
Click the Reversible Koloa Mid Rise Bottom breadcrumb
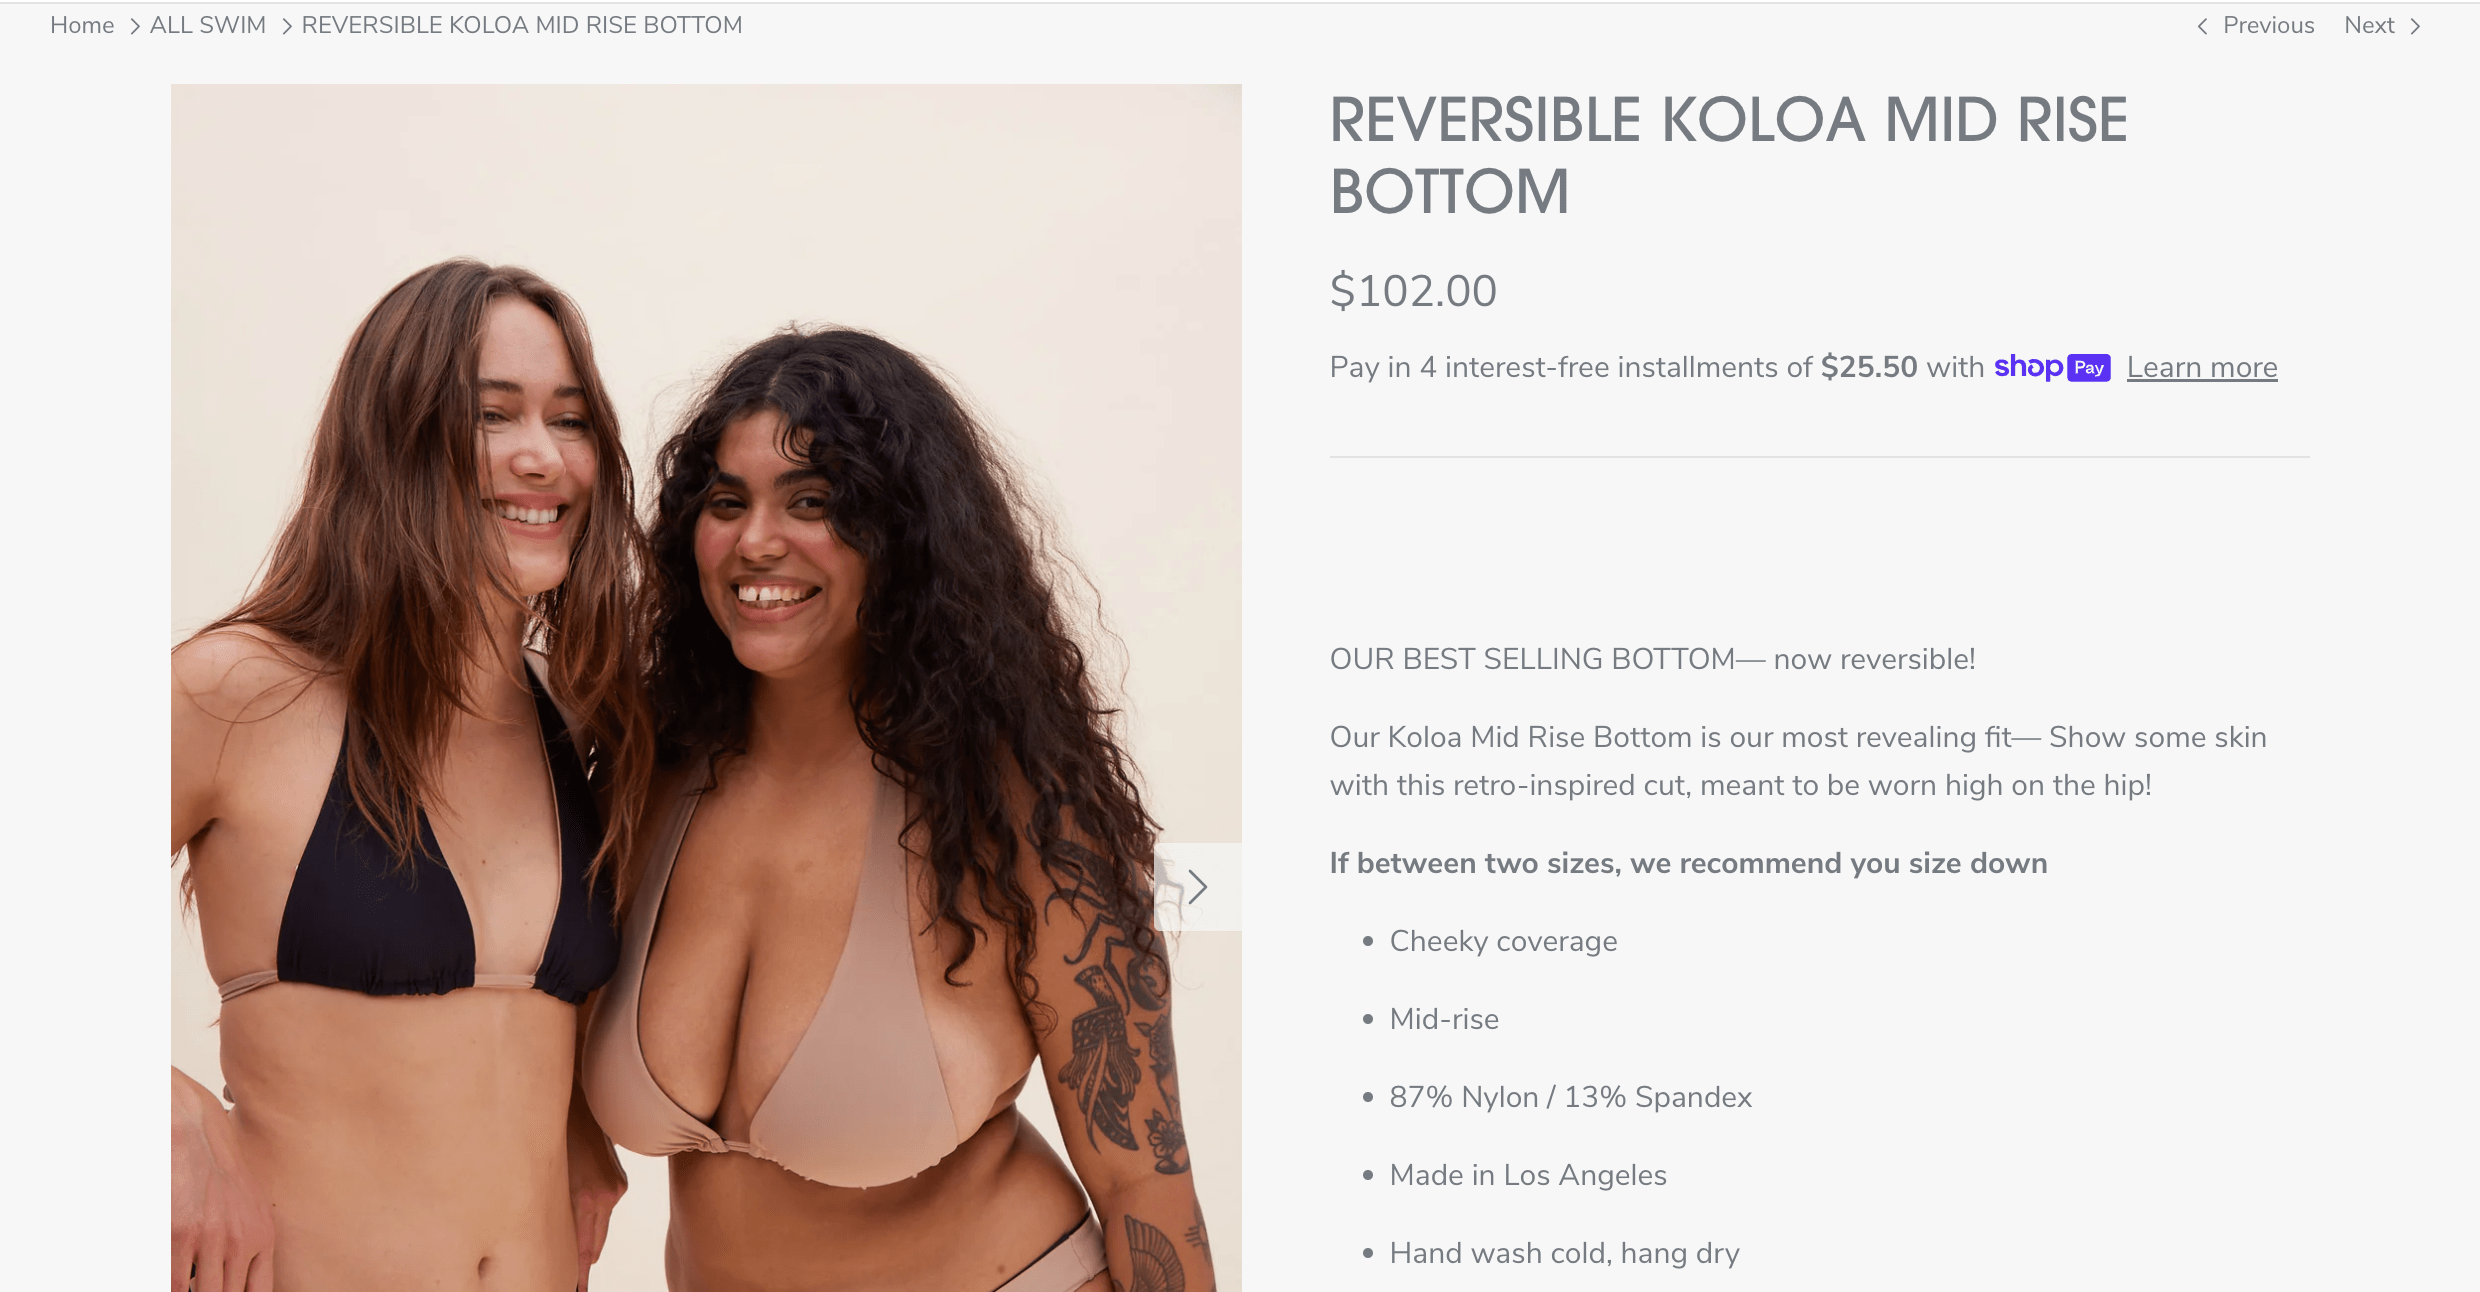click(x=522, y=25)
